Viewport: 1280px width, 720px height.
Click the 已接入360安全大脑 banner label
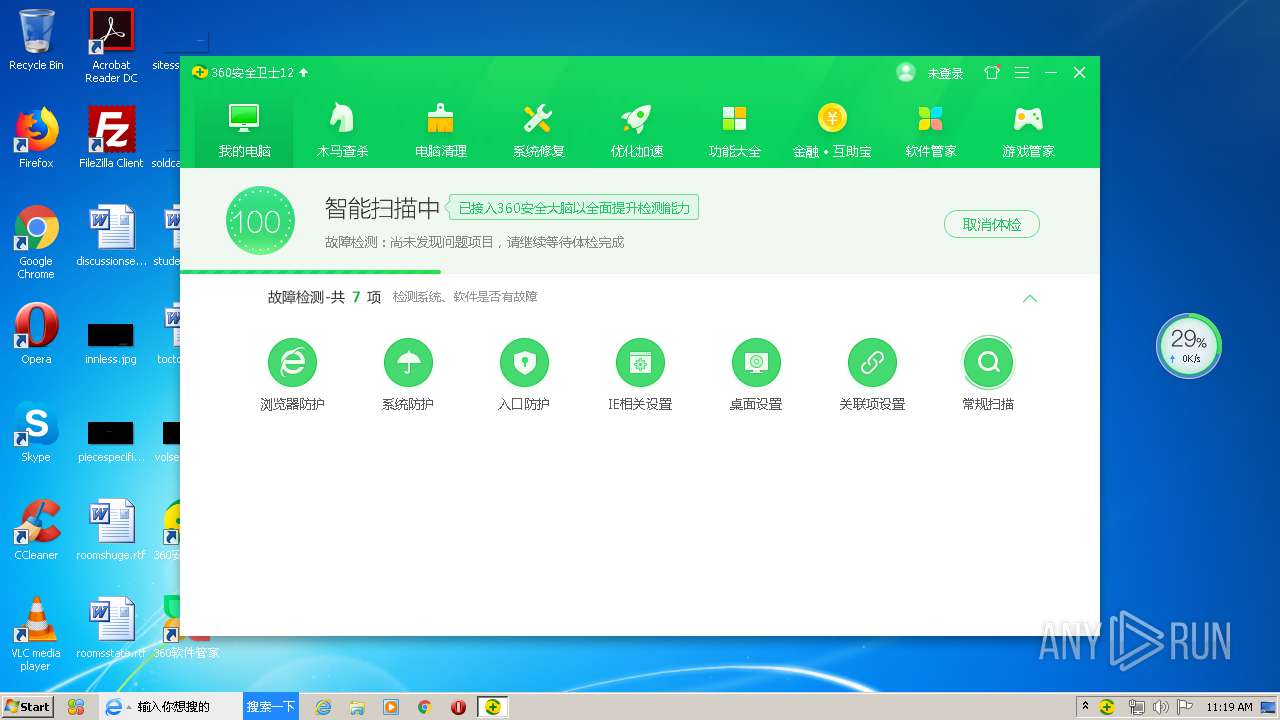tap(573, 208)
